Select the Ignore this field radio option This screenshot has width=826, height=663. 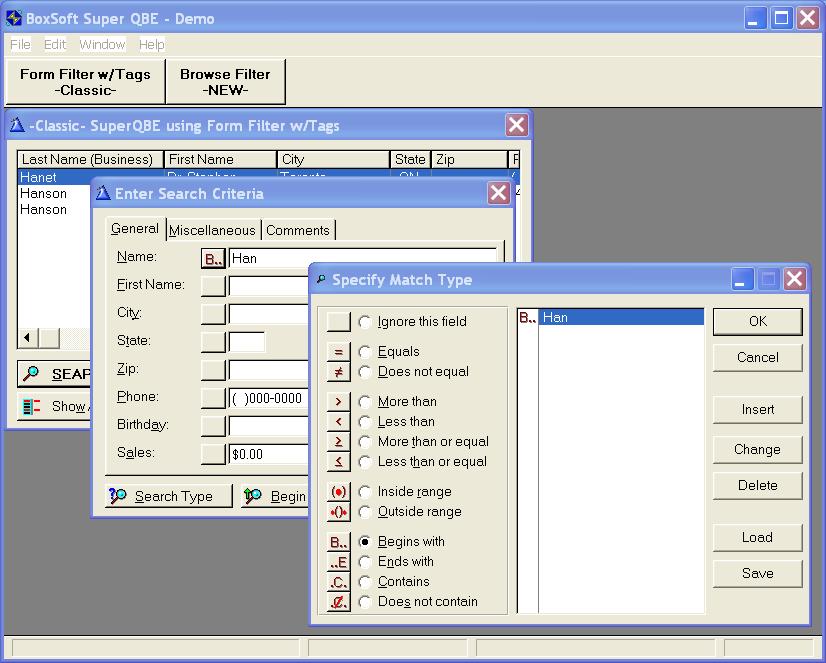pos(365,322)
